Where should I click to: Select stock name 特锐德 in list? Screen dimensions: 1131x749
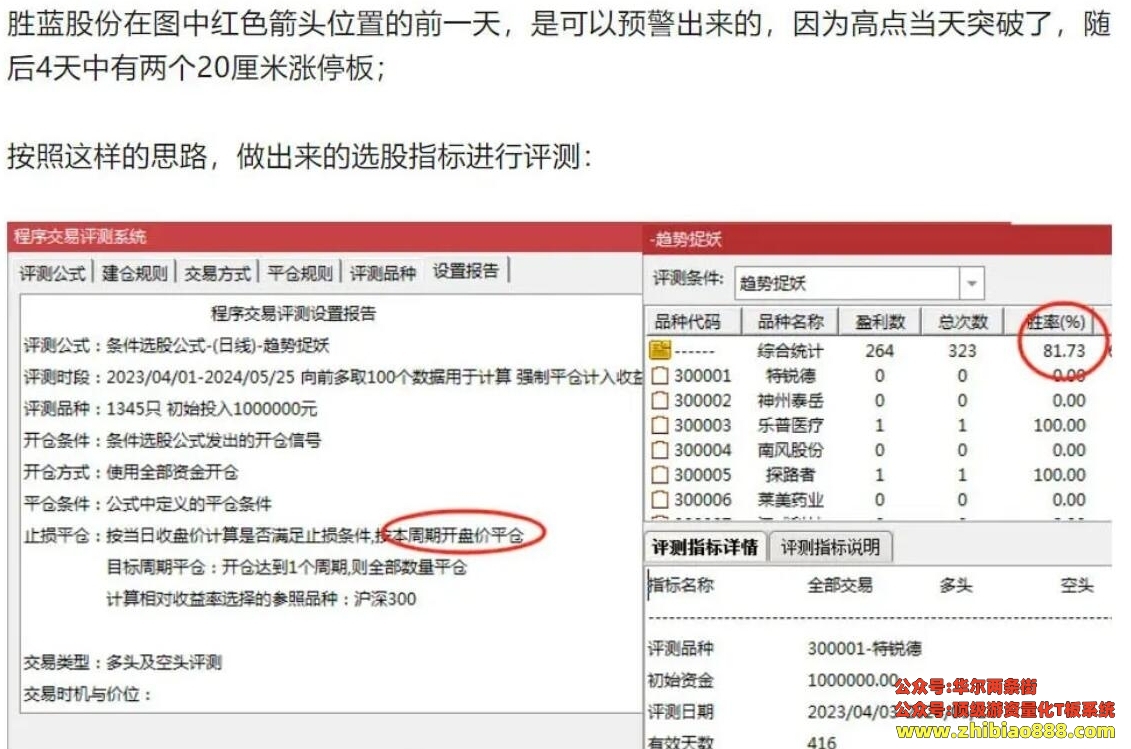(791, 376)
